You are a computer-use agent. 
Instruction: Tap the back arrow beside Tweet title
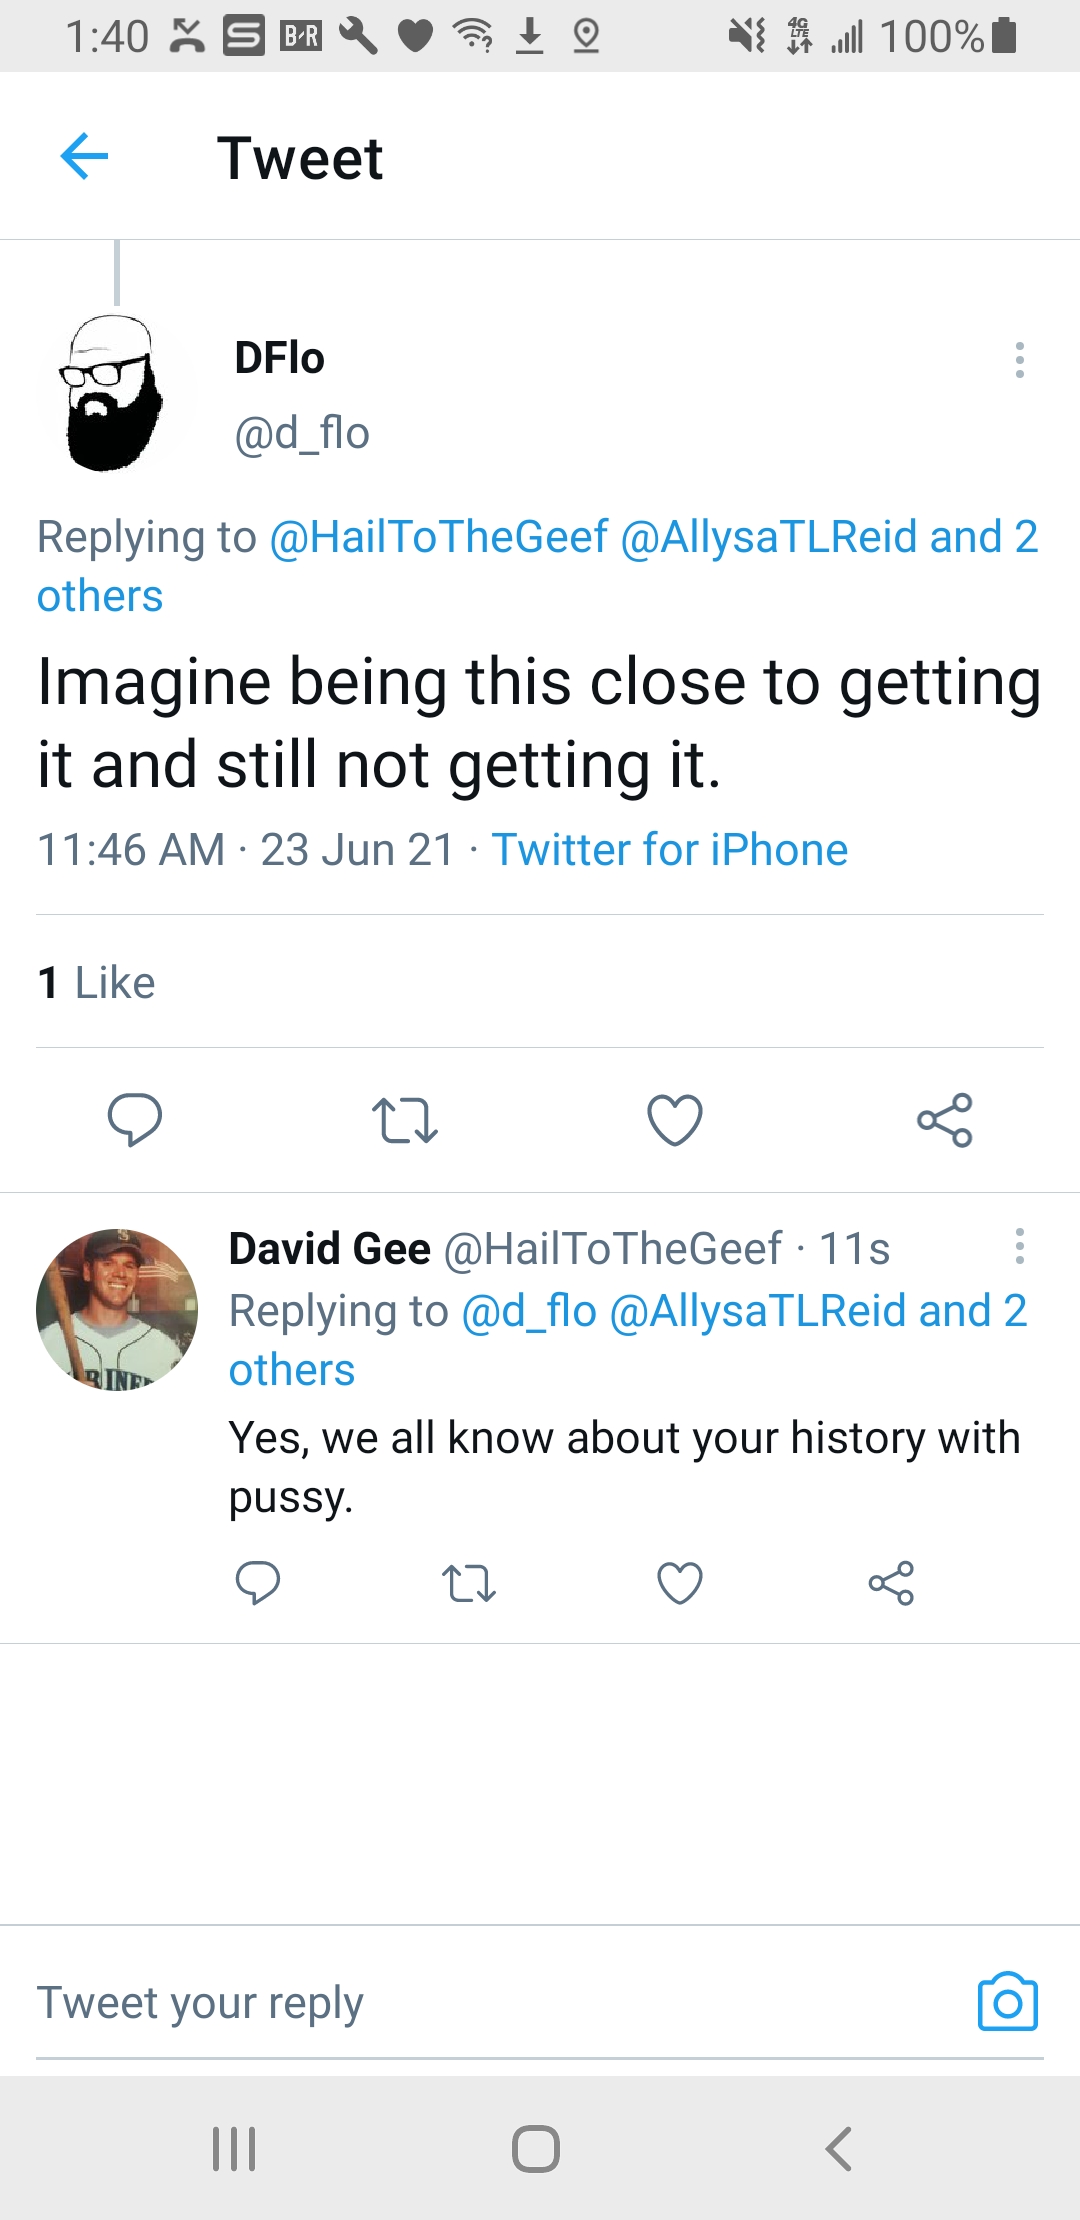pos(84,157)
